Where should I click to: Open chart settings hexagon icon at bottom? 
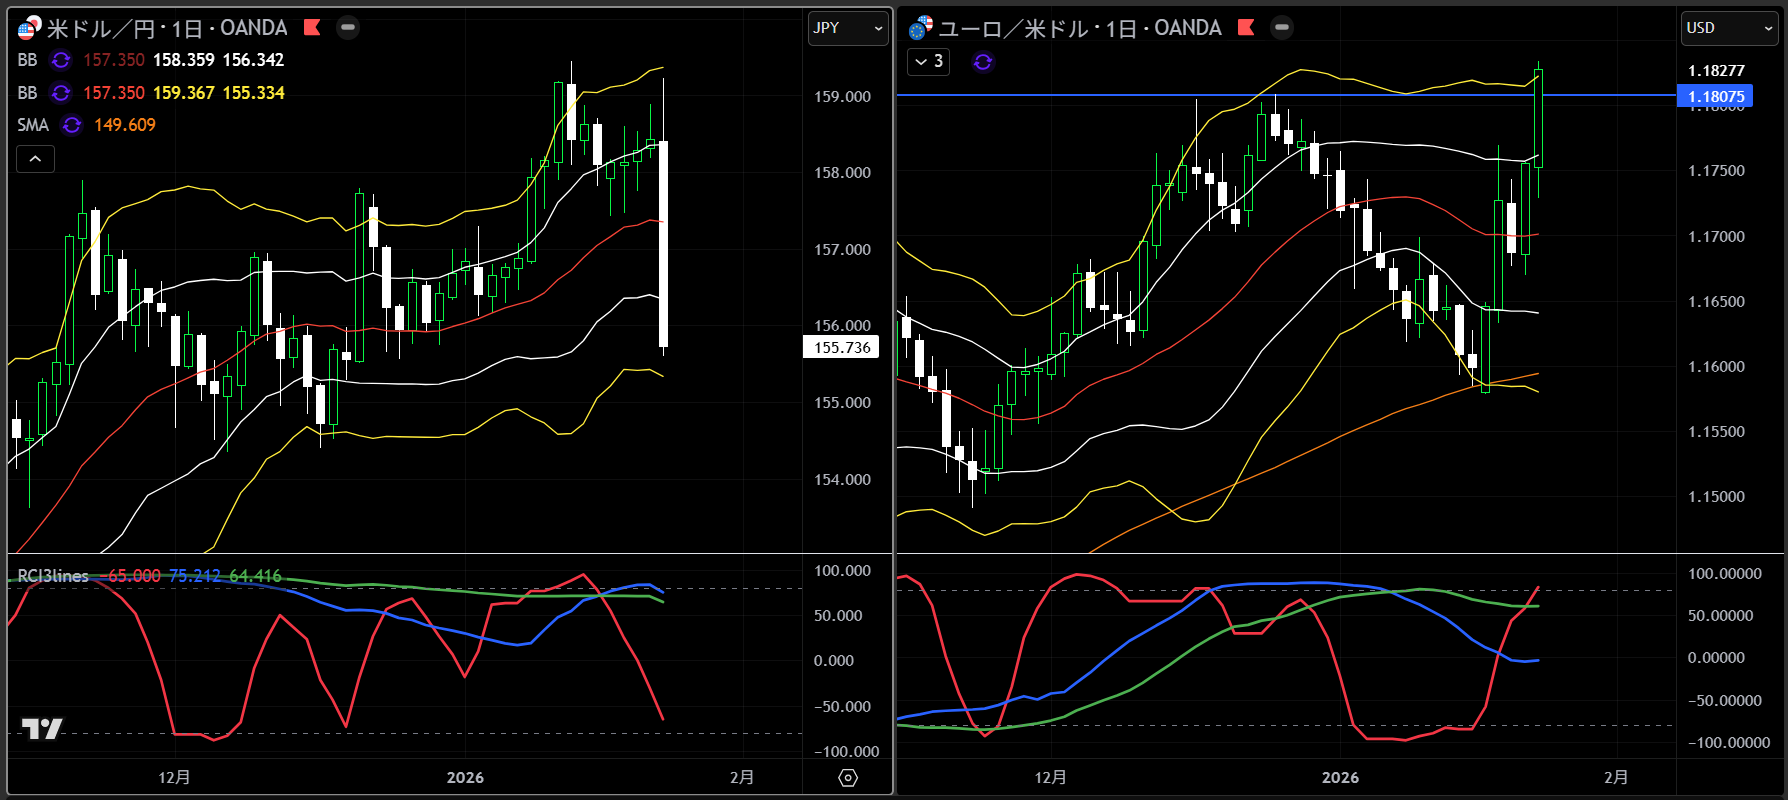848,778
